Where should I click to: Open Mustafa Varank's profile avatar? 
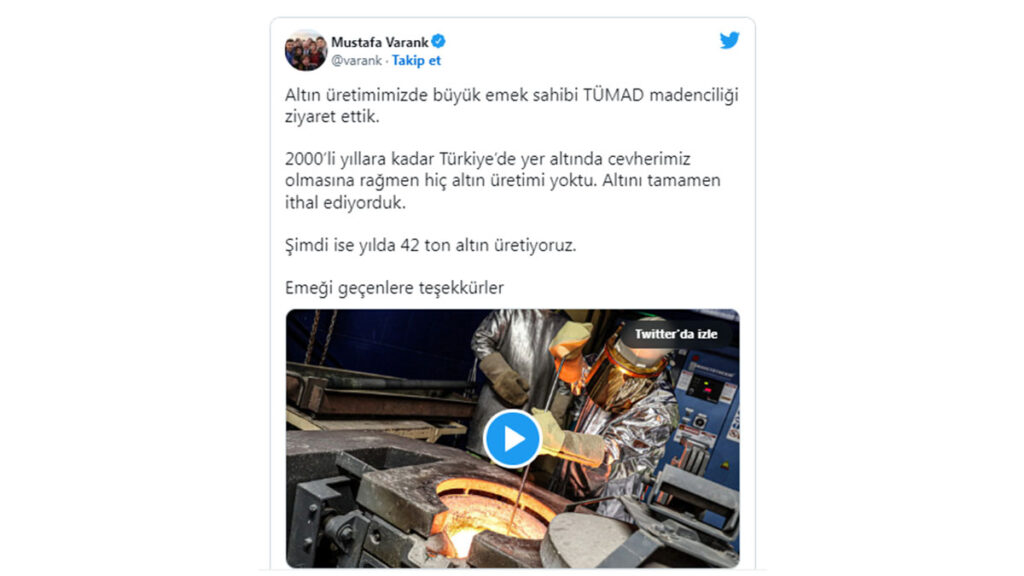(x=306, y=50)
